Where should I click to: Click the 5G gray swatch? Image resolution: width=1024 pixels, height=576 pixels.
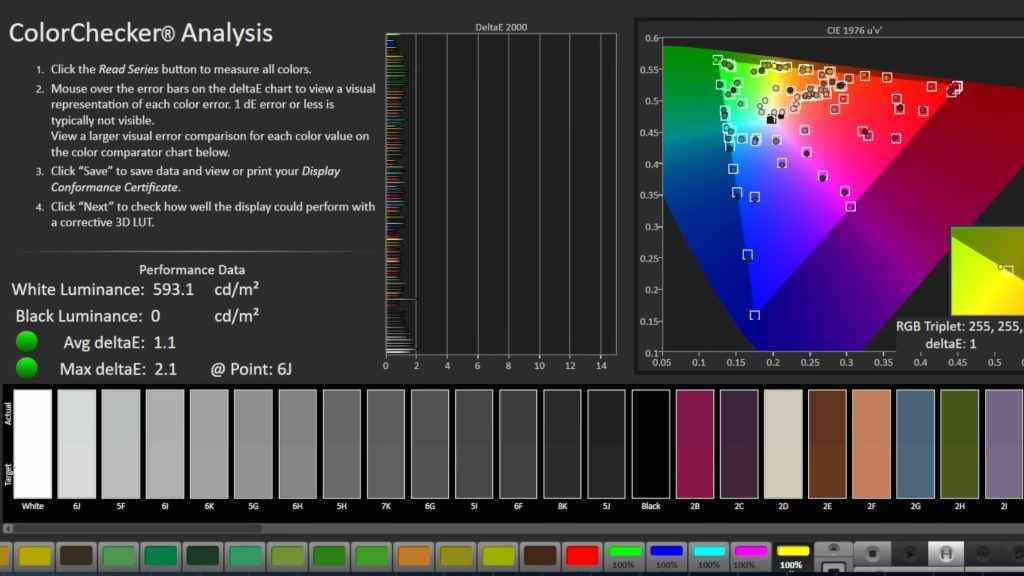[x=253, y=444]
